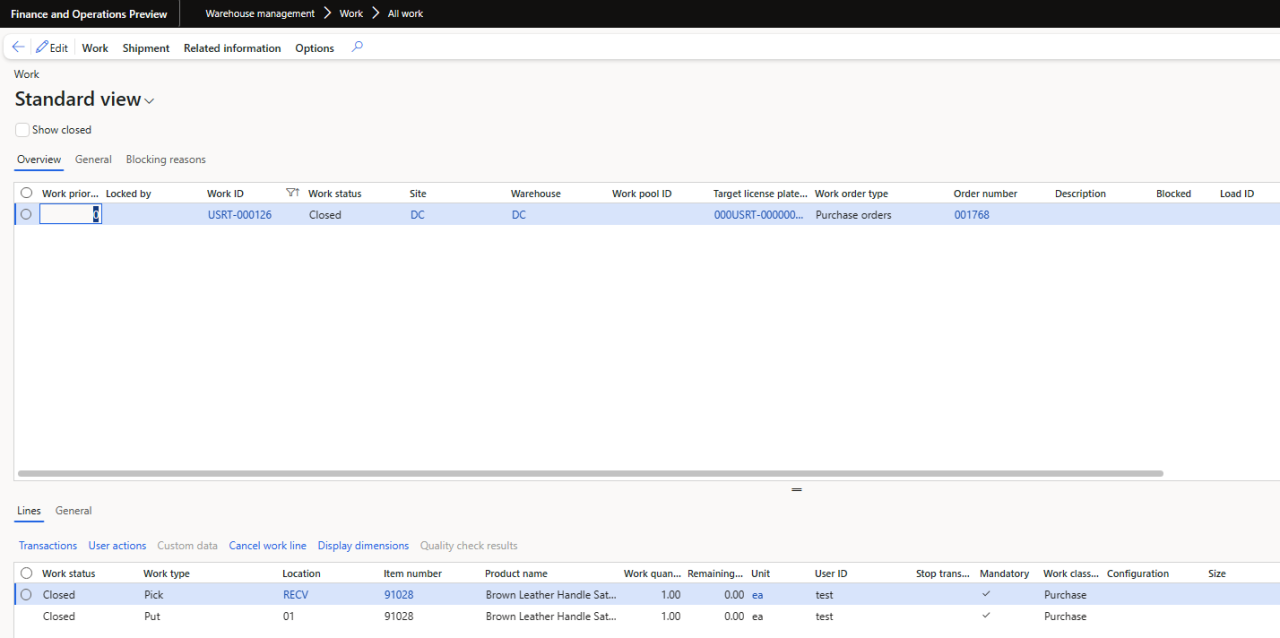Viewport: 1280px width, 638px height.
Task: Click the filter icon on Work ID column
Action: click(x=292, y=192)
